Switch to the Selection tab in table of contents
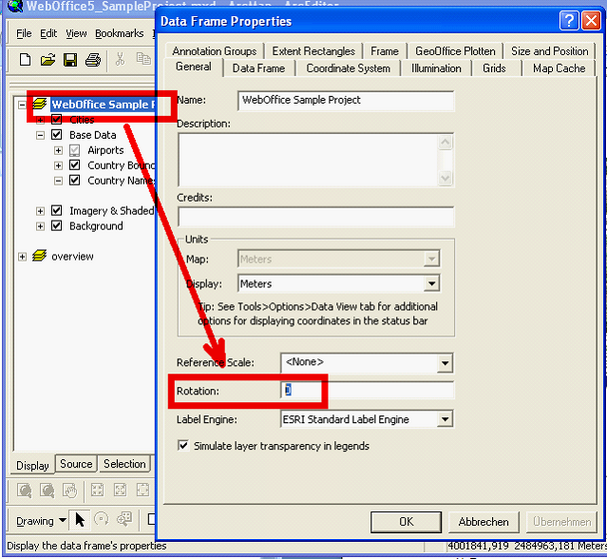 tap(124, 464)
